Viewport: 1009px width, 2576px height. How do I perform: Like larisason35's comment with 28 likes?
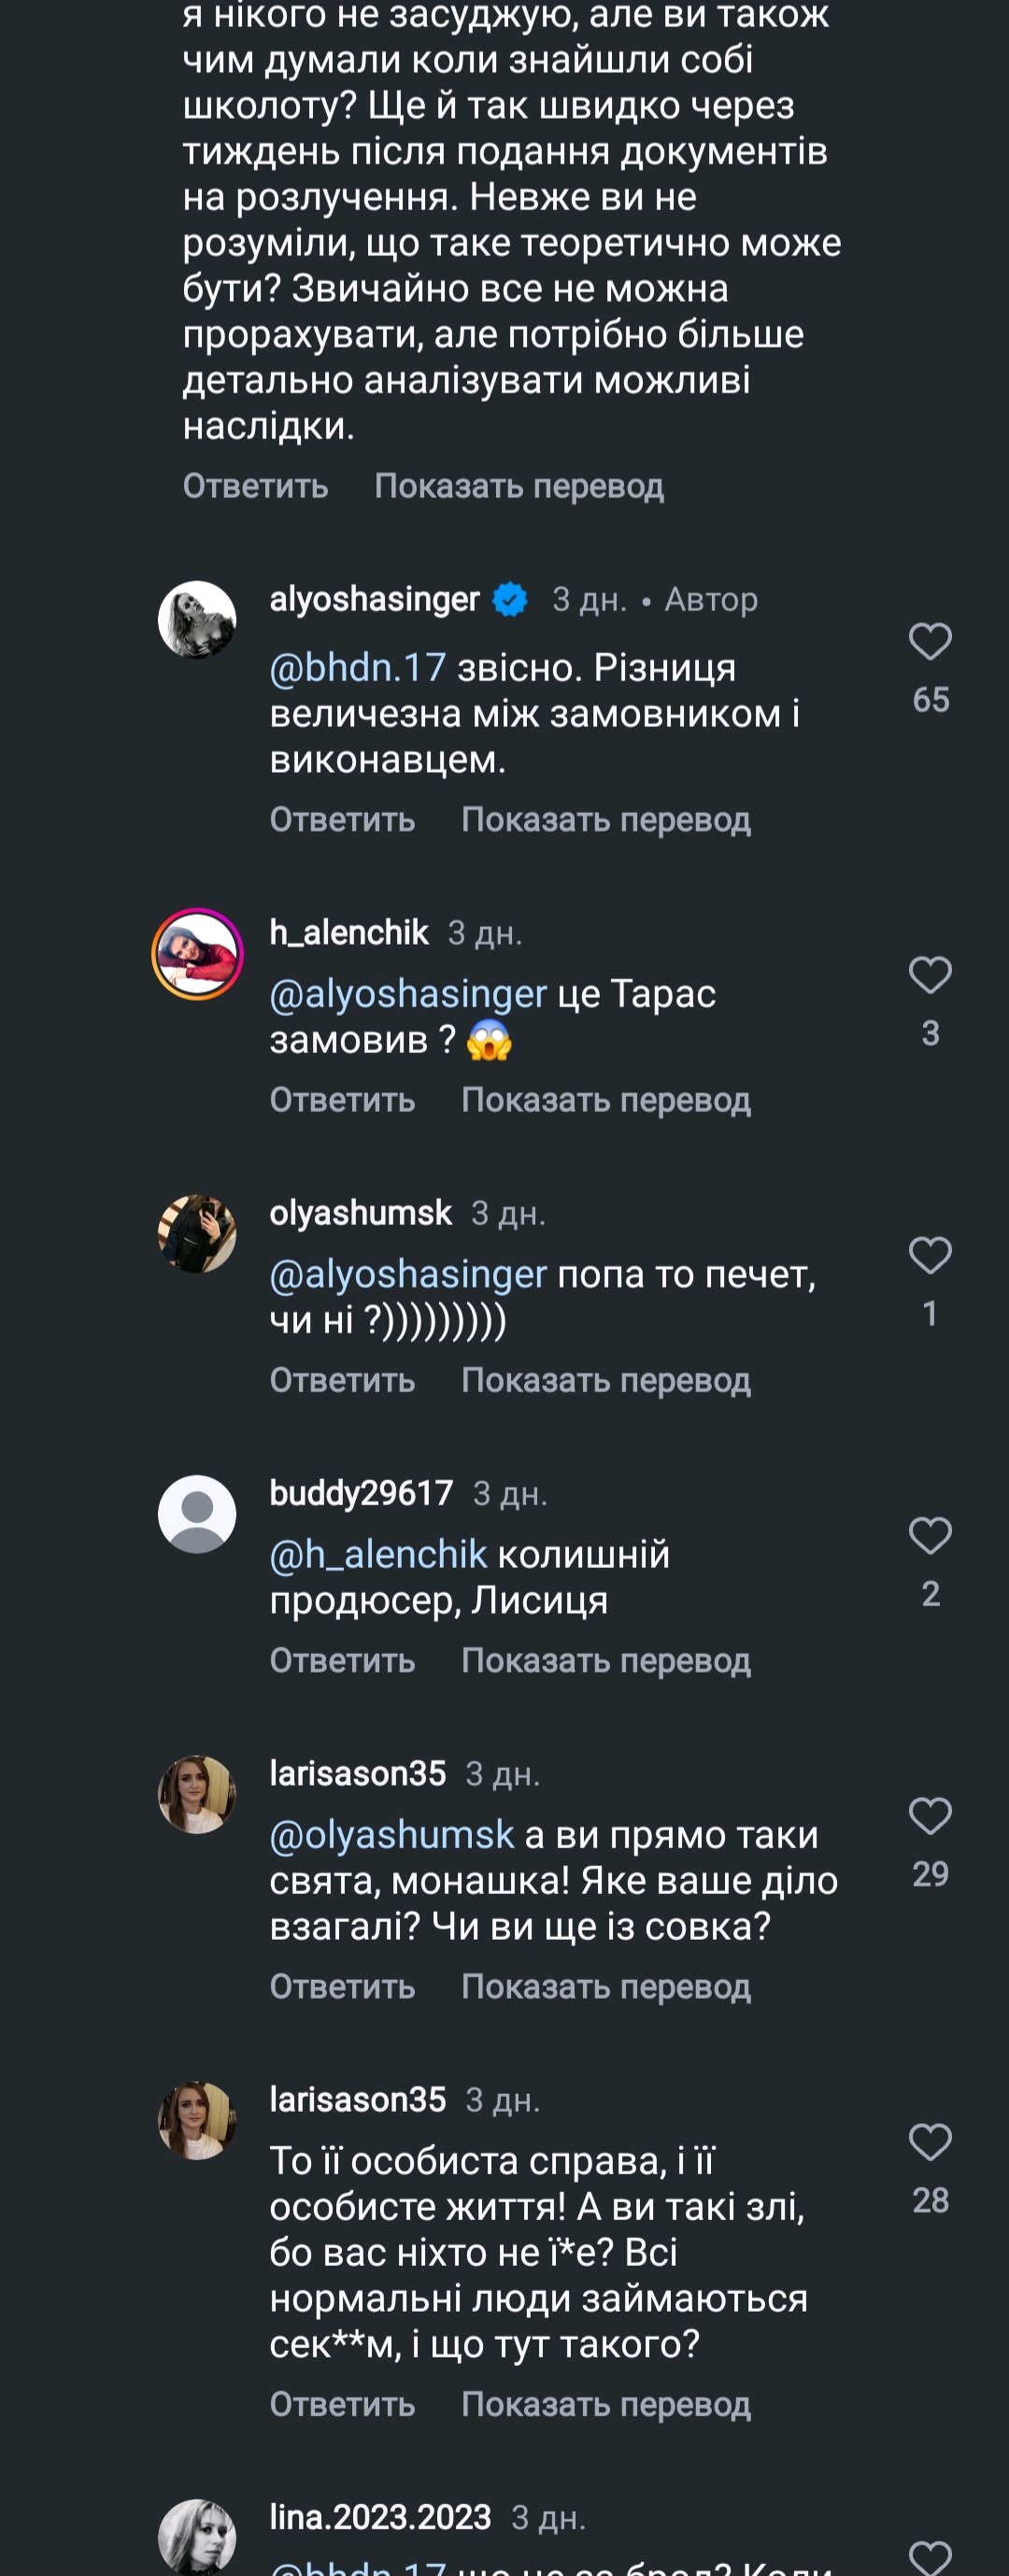click(929, 2142)
